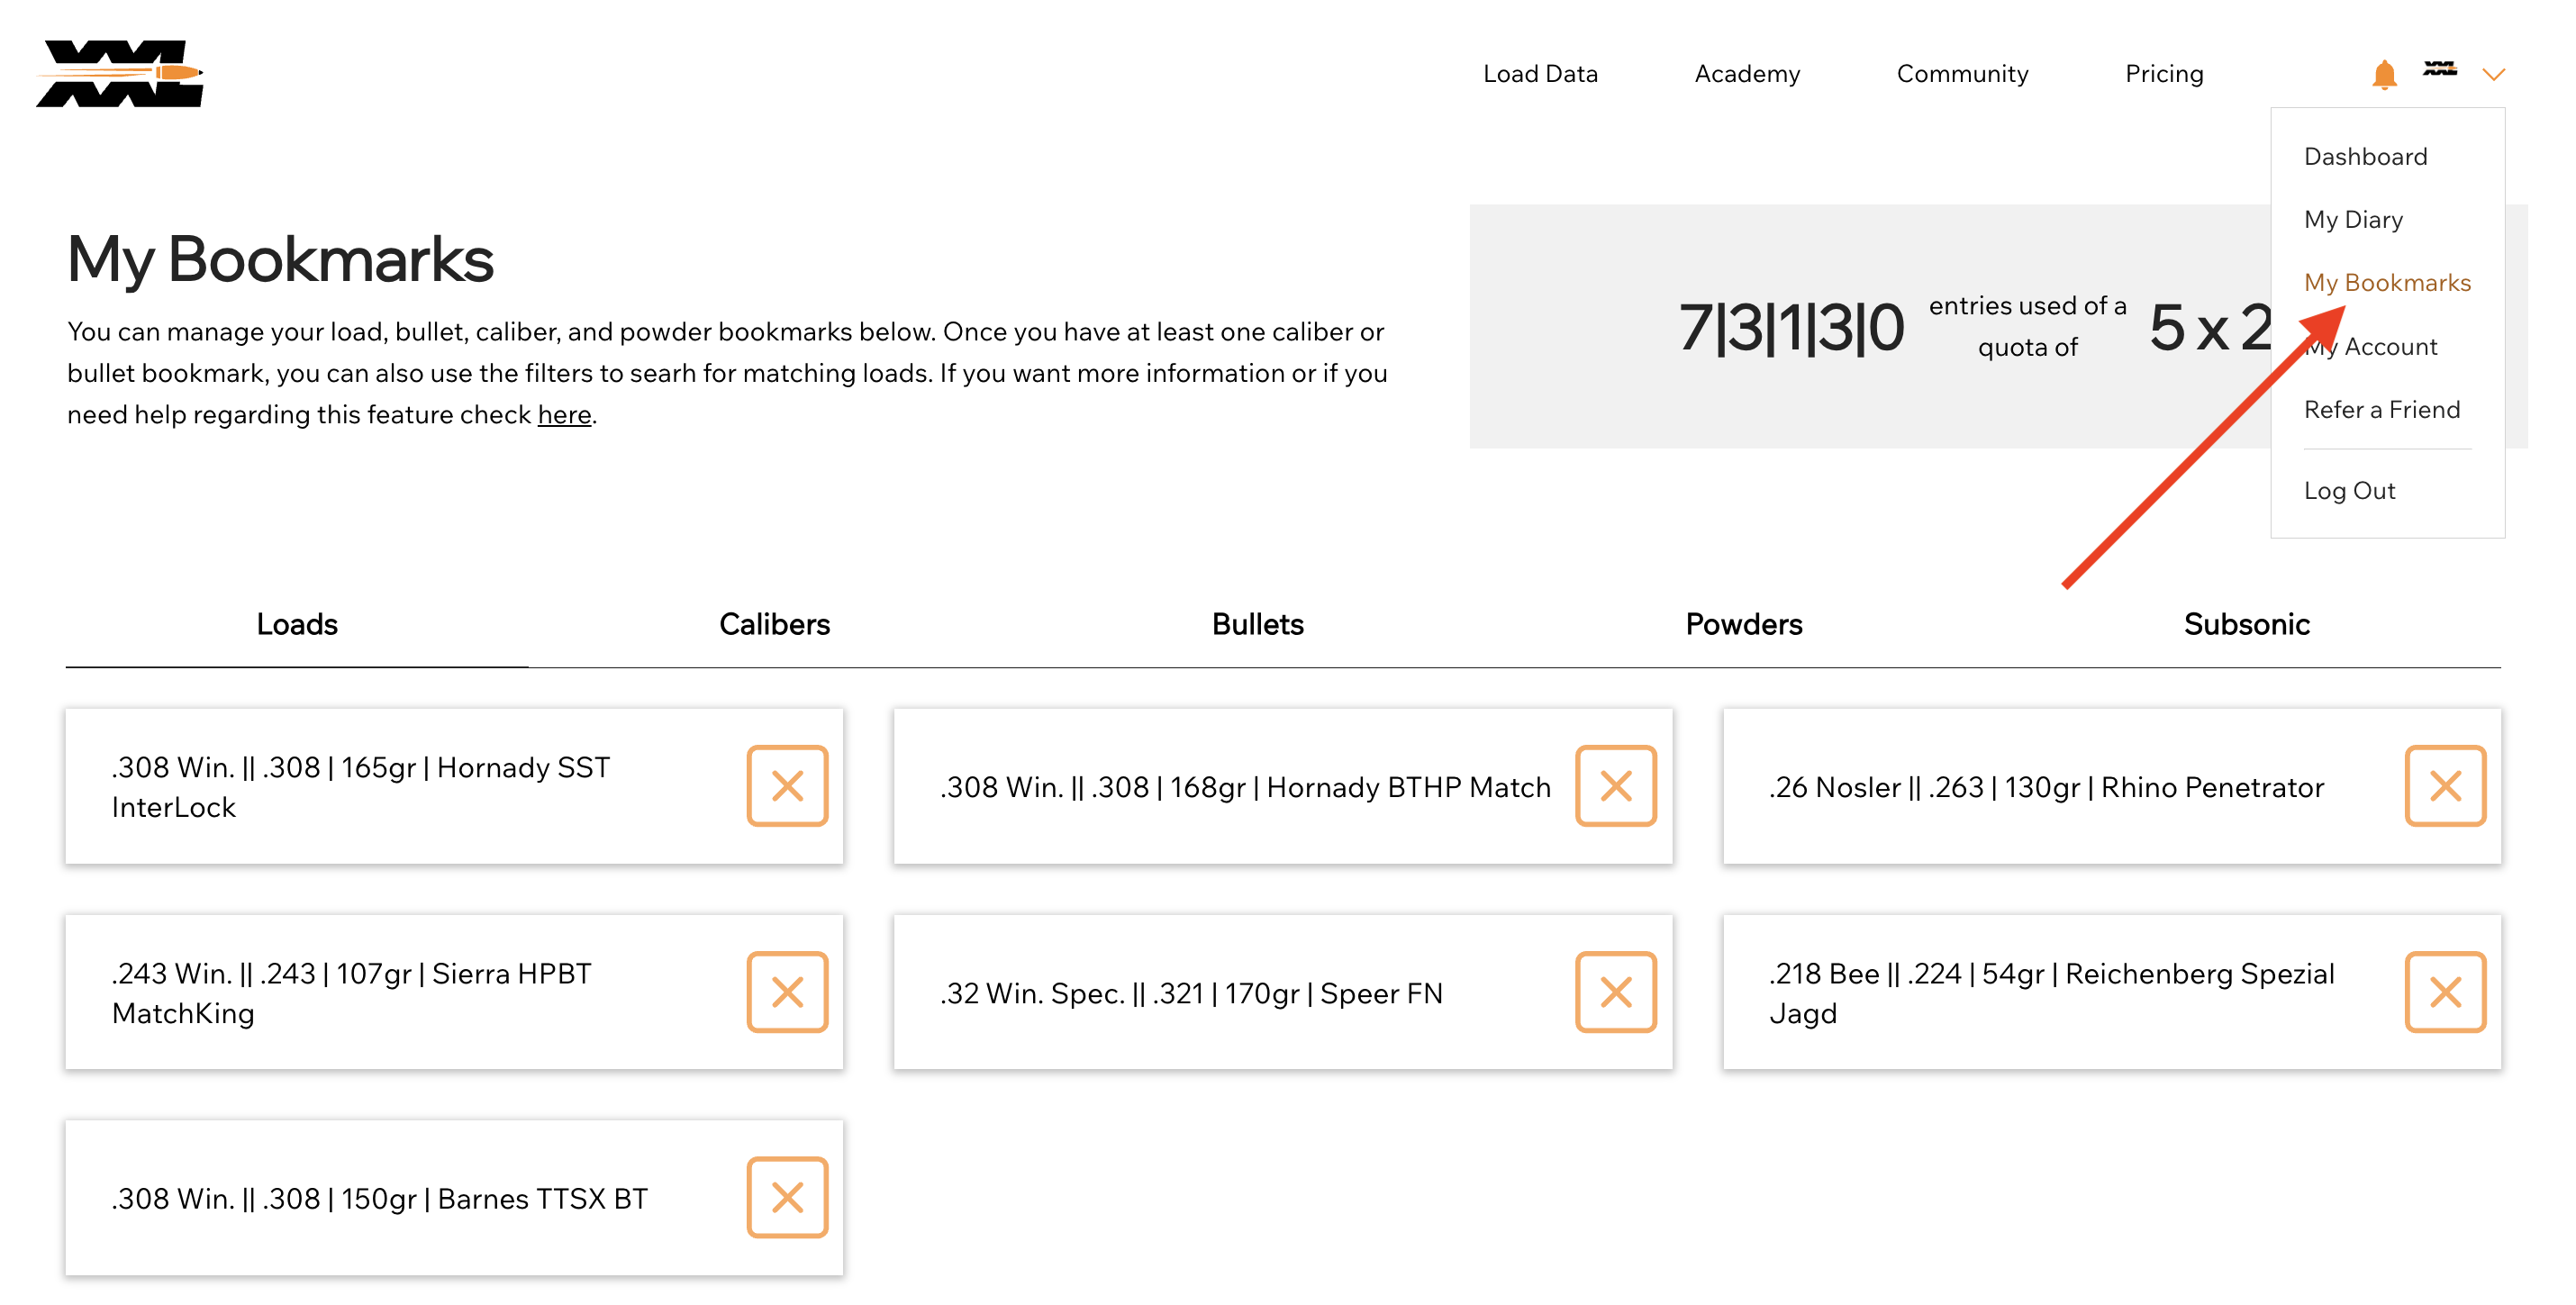Viewport: 2576px width, 1305px height.
Task: Collapse the account dropdown chevron
Action: tap(2493, 74)
